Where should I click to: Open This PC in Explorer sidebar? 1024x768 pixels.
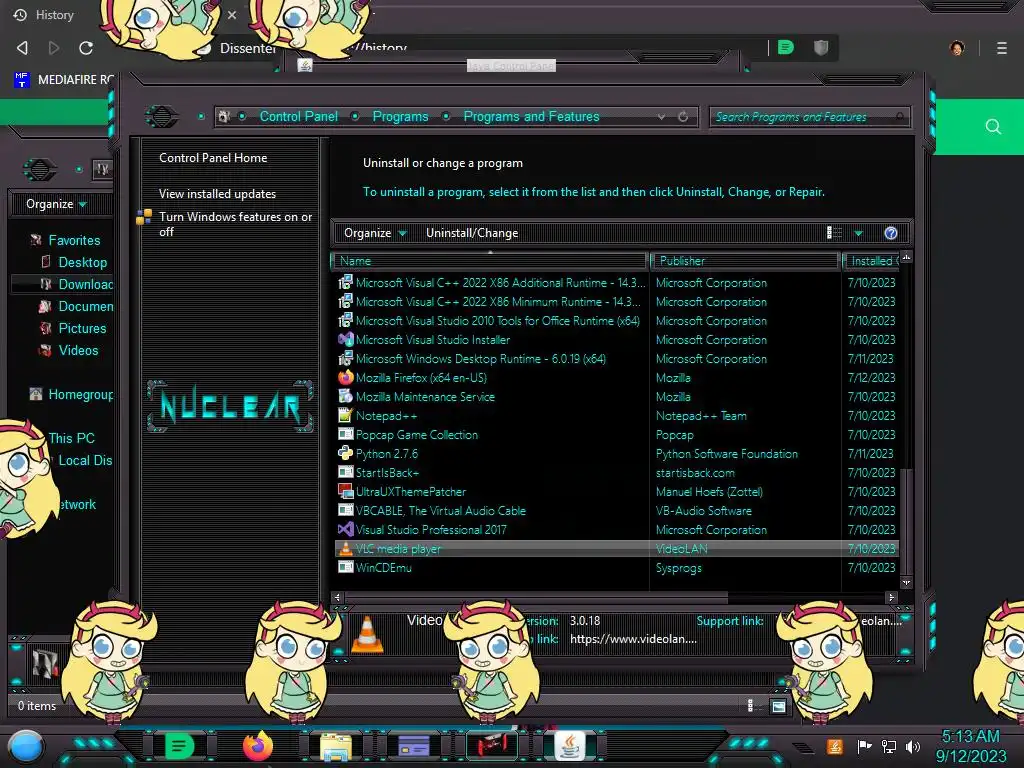tap(71, 438)
